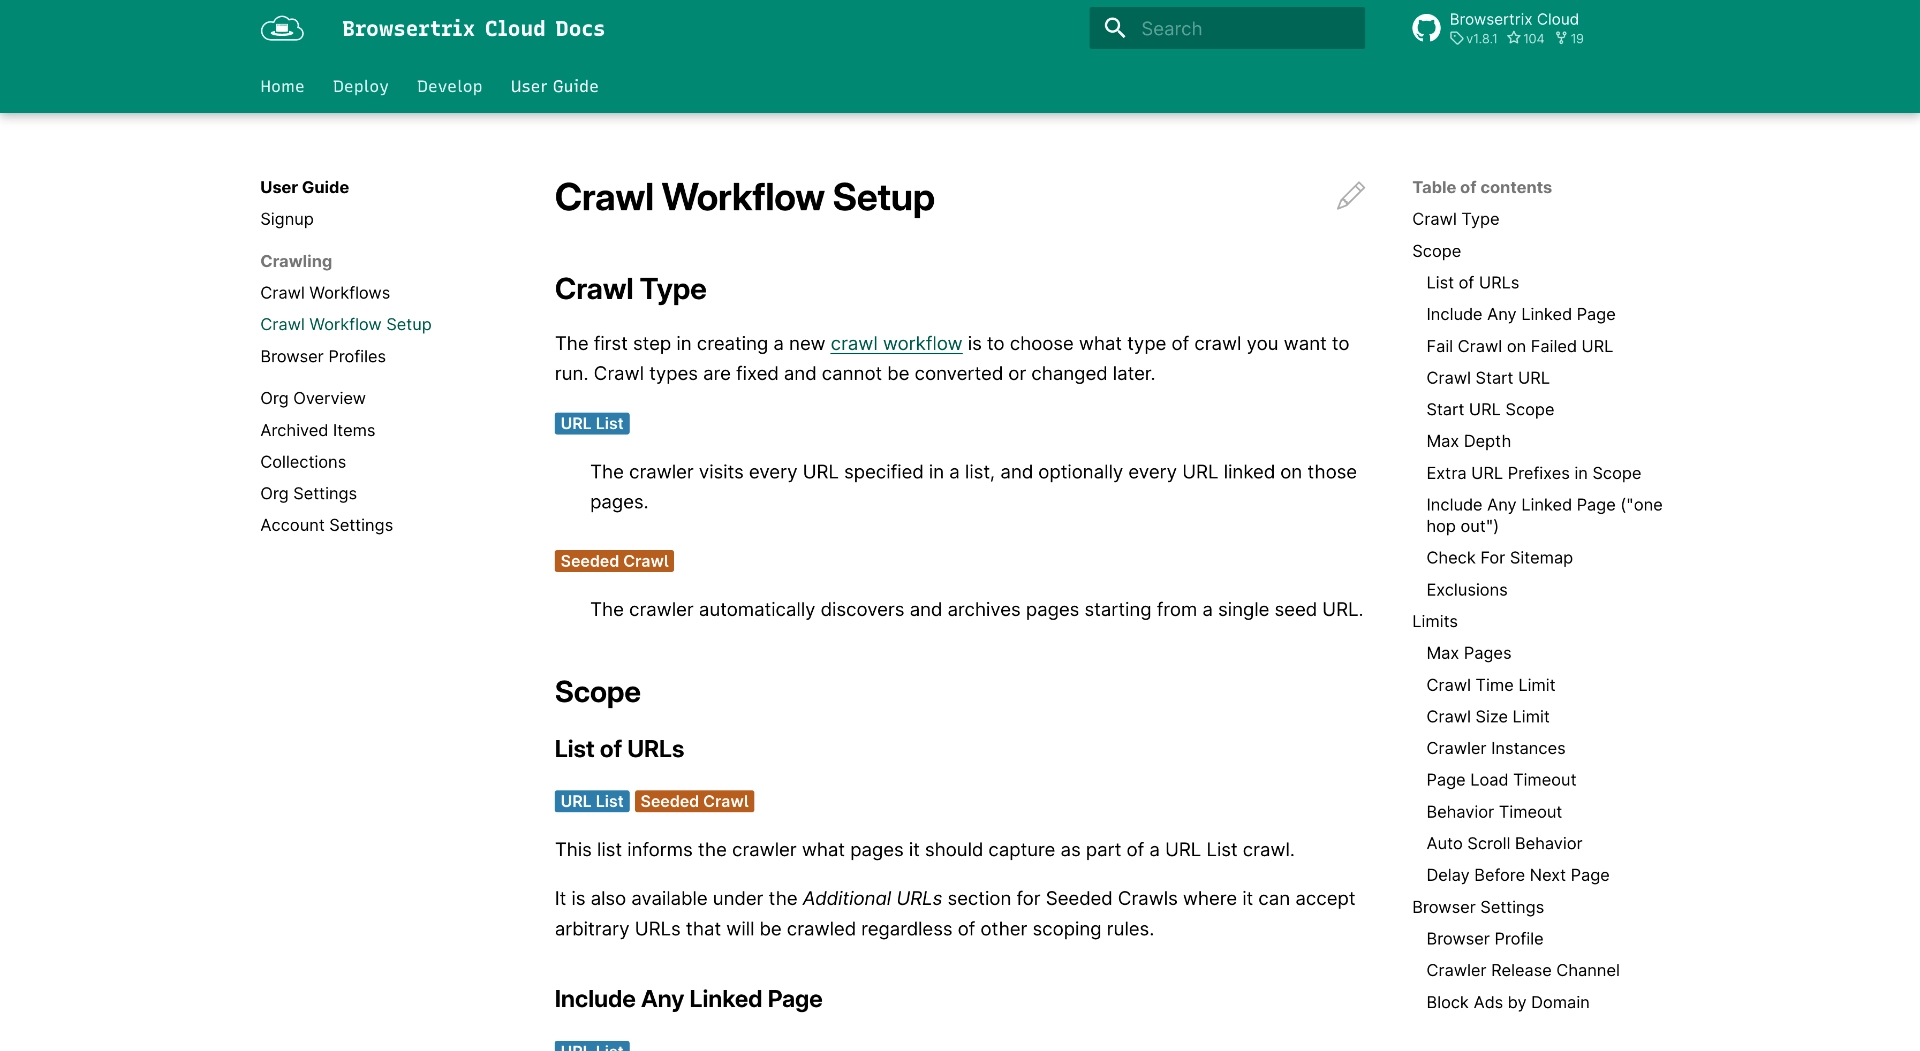
Task: Click the Crawl Workflow Setup heading
Action: point(744,197)
